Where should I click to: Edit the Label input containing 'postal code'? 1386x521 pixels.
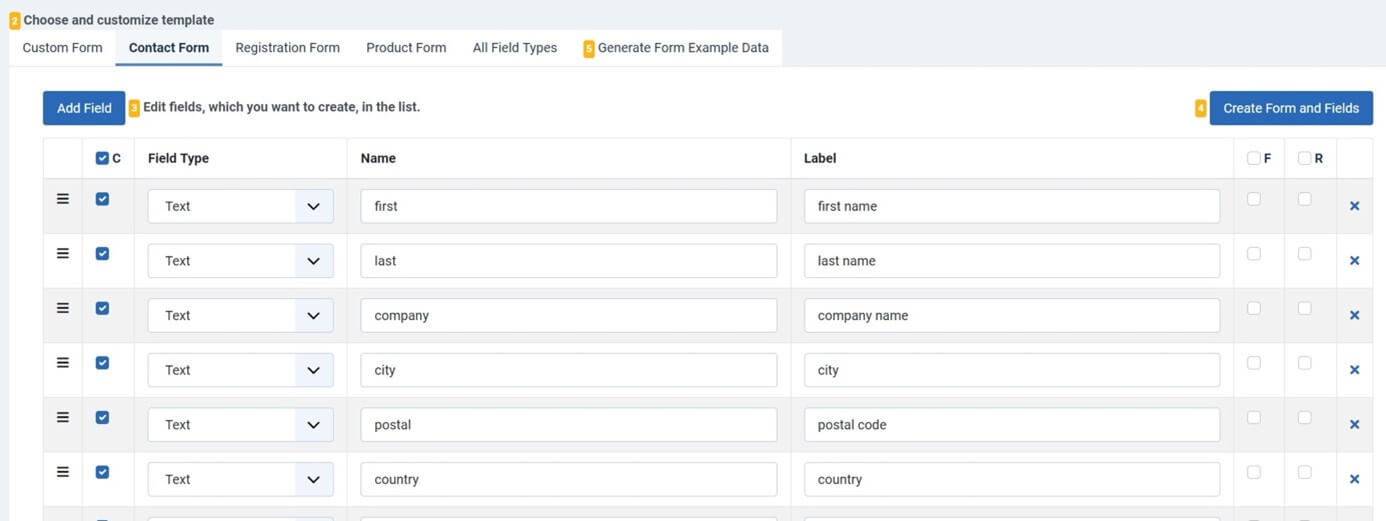point(1012,424)
